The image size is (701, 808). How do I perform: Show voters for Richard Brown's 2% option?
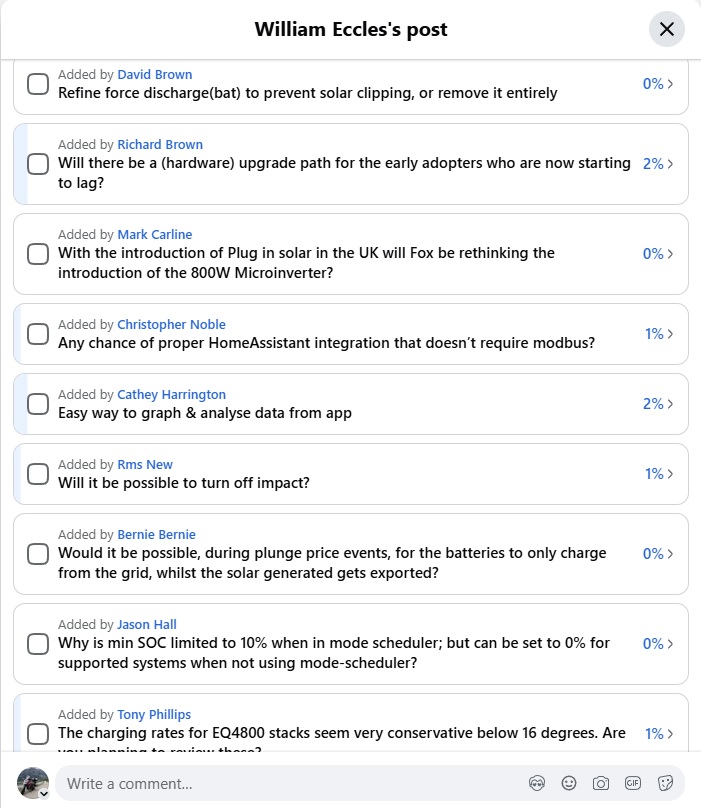(x=658, y=163)
